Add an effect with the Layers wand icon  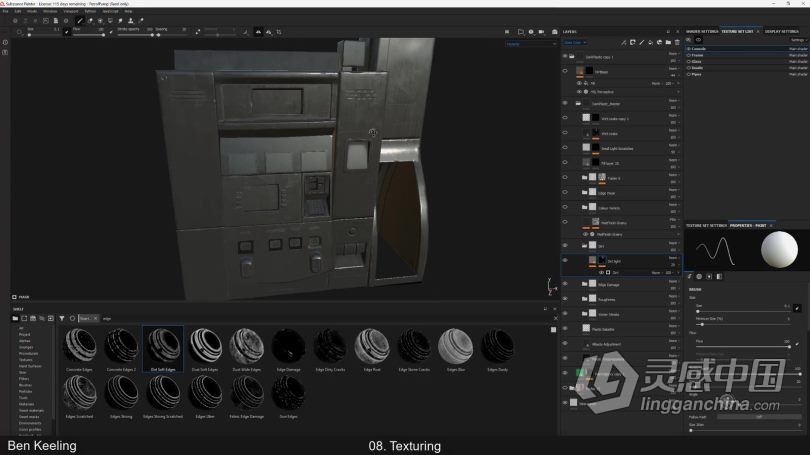pos(624,42)
